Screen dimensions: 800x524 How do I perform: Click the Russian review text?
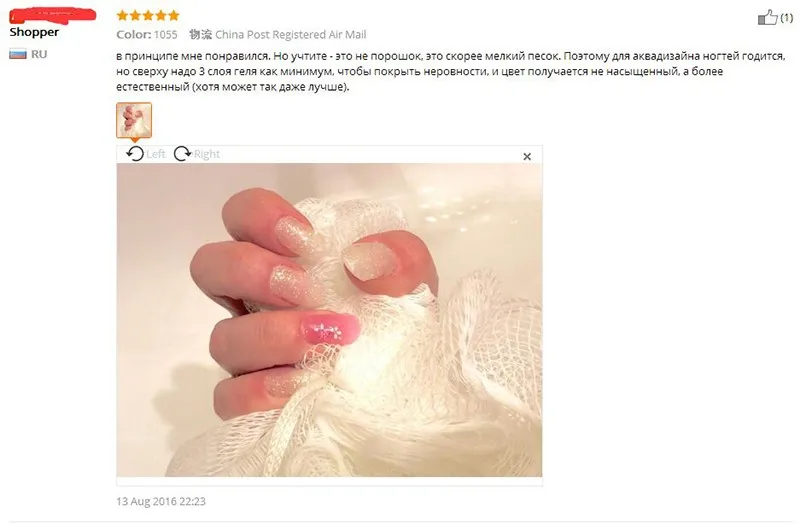pos(451,71)
